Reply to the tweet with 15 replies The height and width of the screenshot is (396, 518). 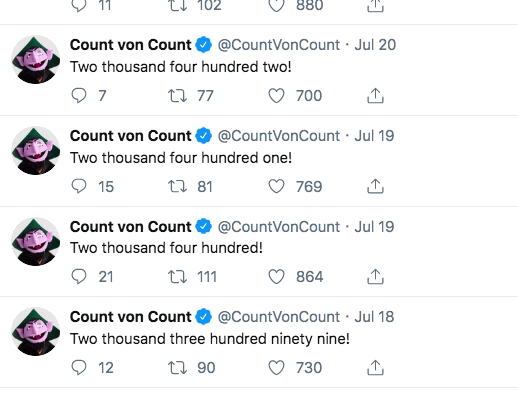click(79, 186)
